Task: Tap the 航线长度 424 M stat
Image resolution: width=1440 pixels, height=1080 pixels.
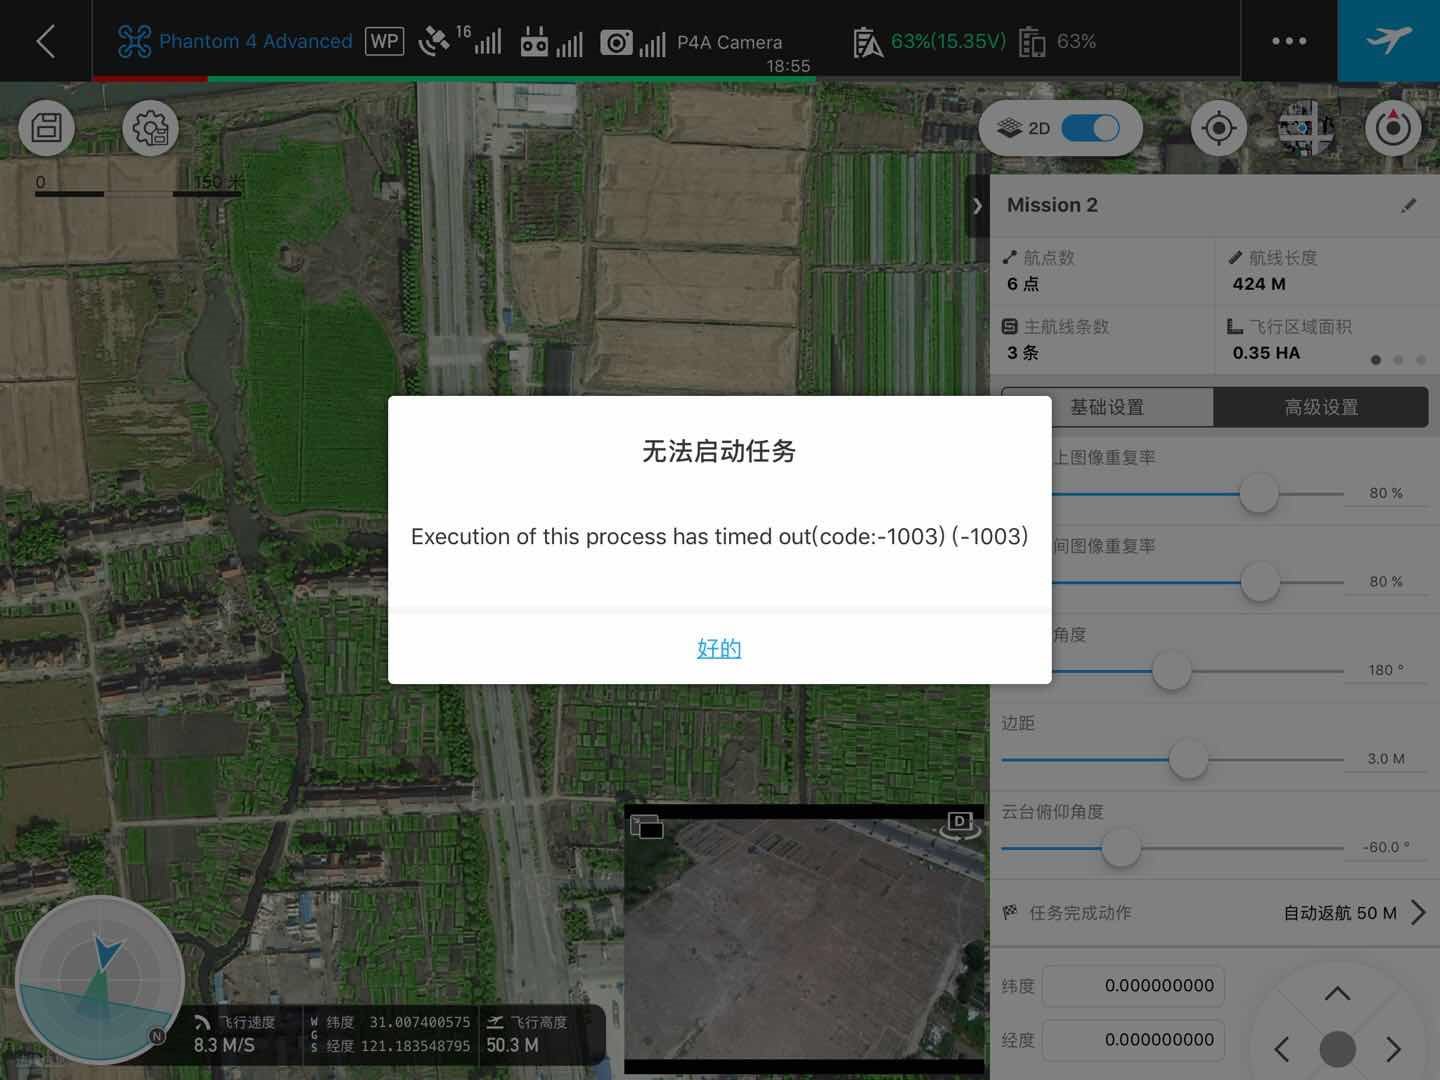Action: 1327,271
